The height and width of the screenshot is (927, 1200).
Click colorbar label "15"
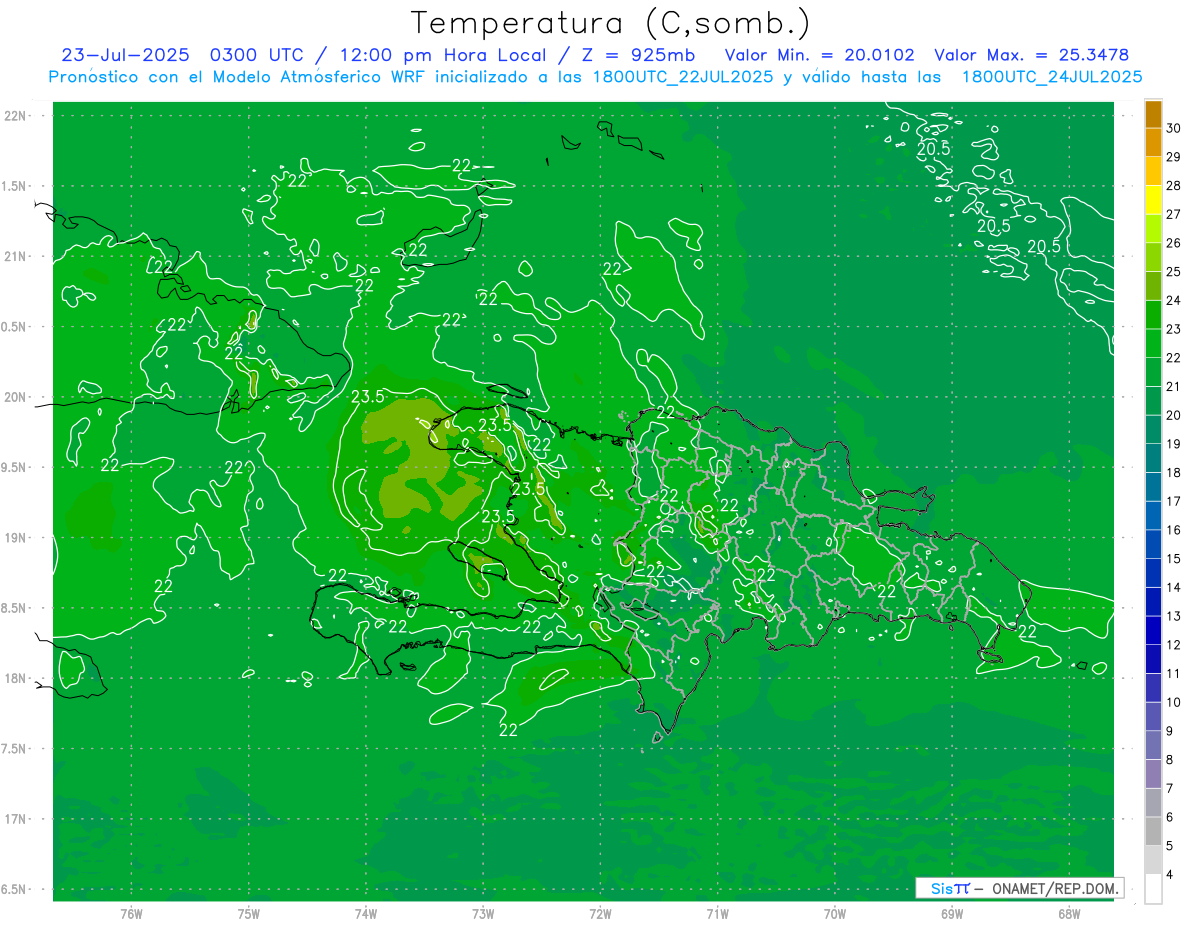point(1174,558)
